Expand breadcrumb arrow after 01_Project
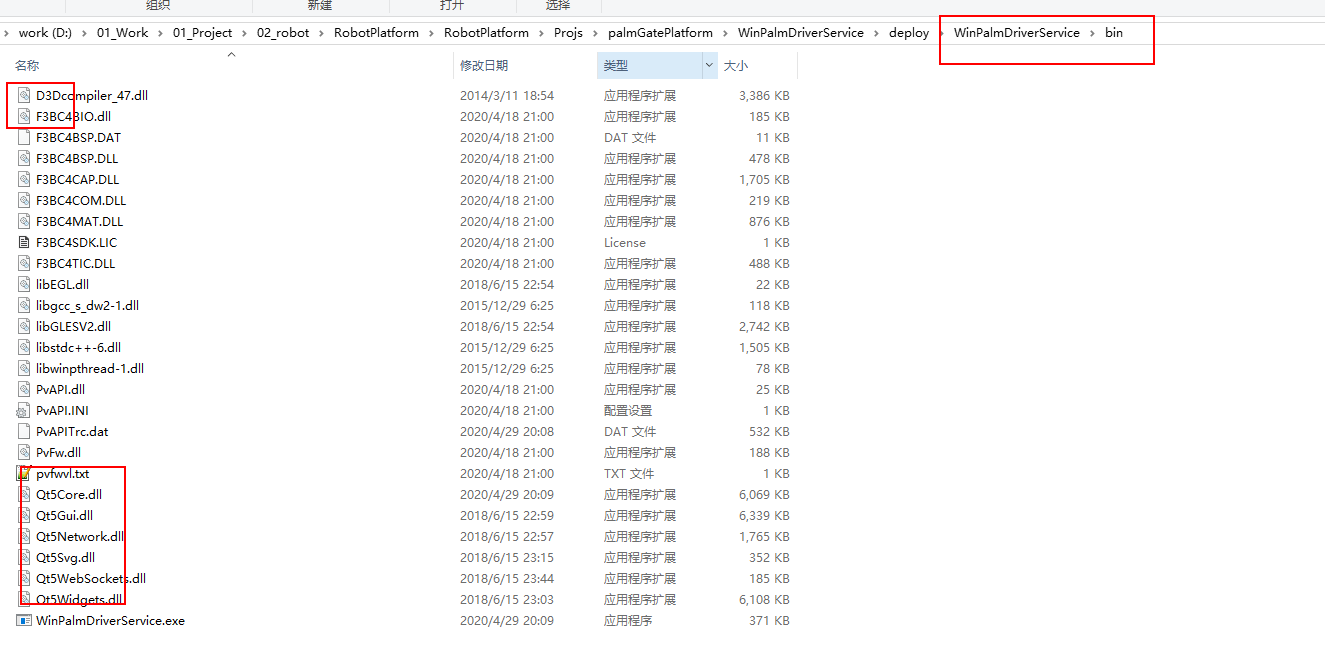This screenshot has height=660, width=1325. click(x=244, y=33)
